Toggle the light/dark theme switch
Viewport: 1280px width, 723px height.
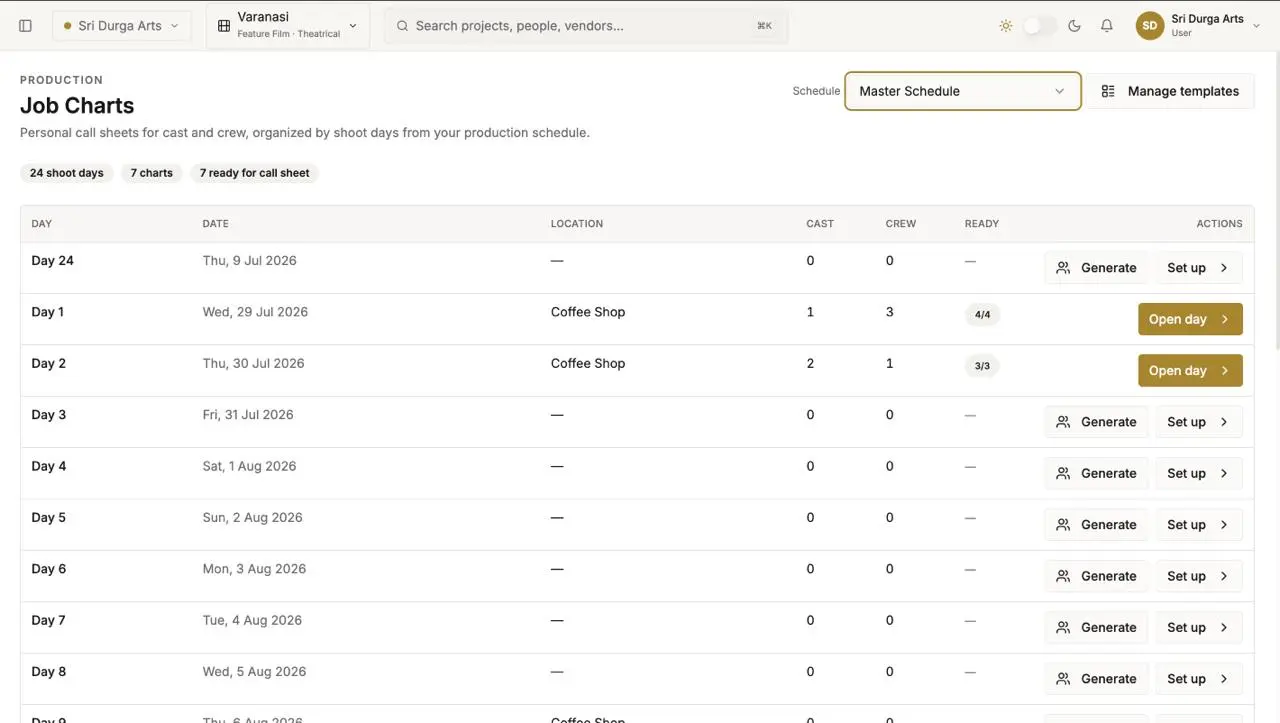click(x=1040, y=26)
